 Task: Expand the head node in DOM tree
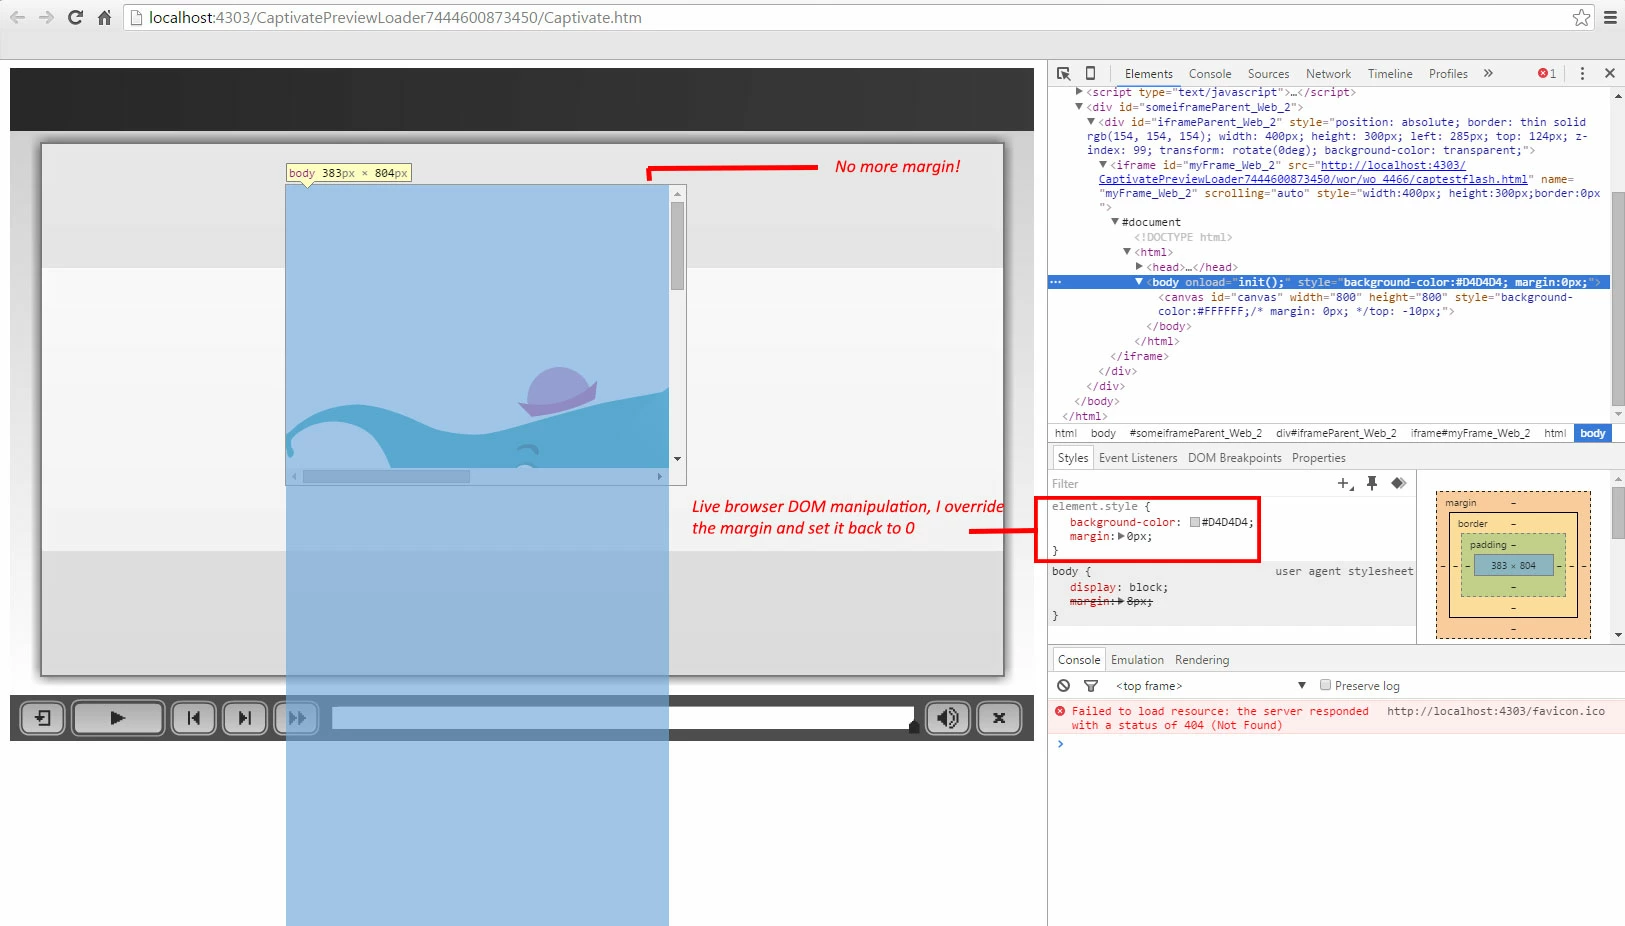[x=1139, y=267]
